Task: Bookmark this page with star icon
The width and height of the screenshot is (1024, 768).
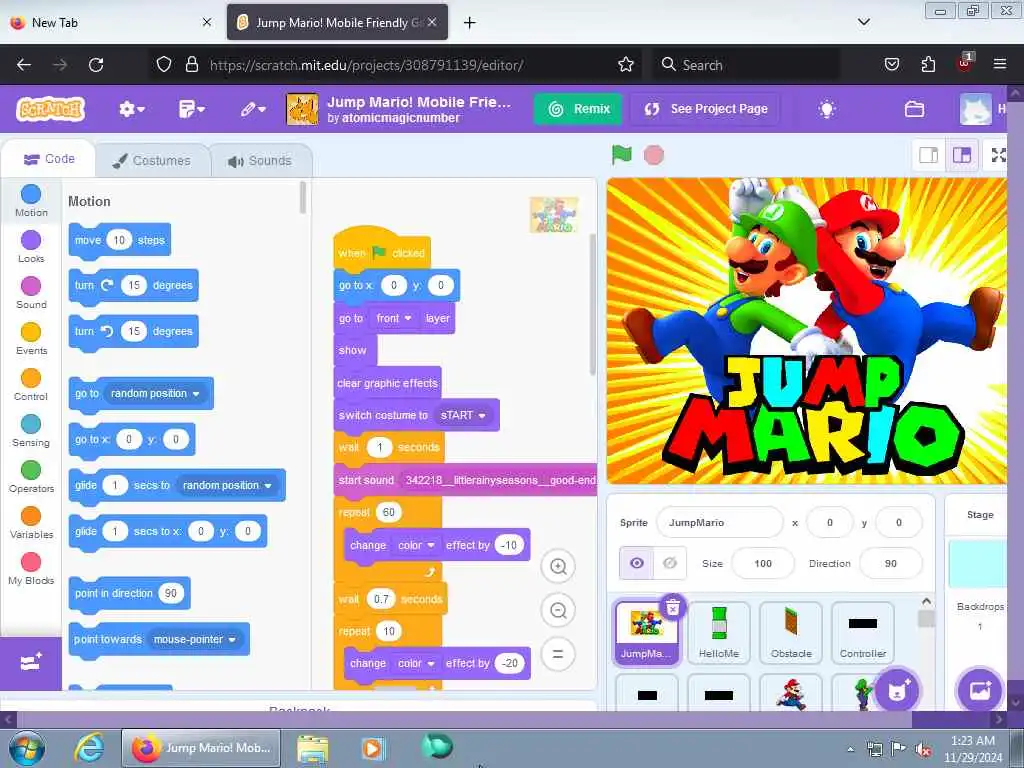Action: coord(626,65)
